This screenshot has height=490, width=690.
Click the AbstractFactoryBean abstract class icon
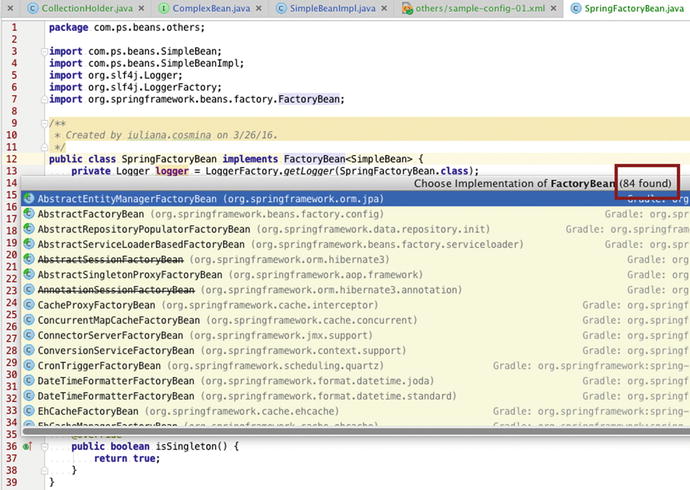click(29, 214)
